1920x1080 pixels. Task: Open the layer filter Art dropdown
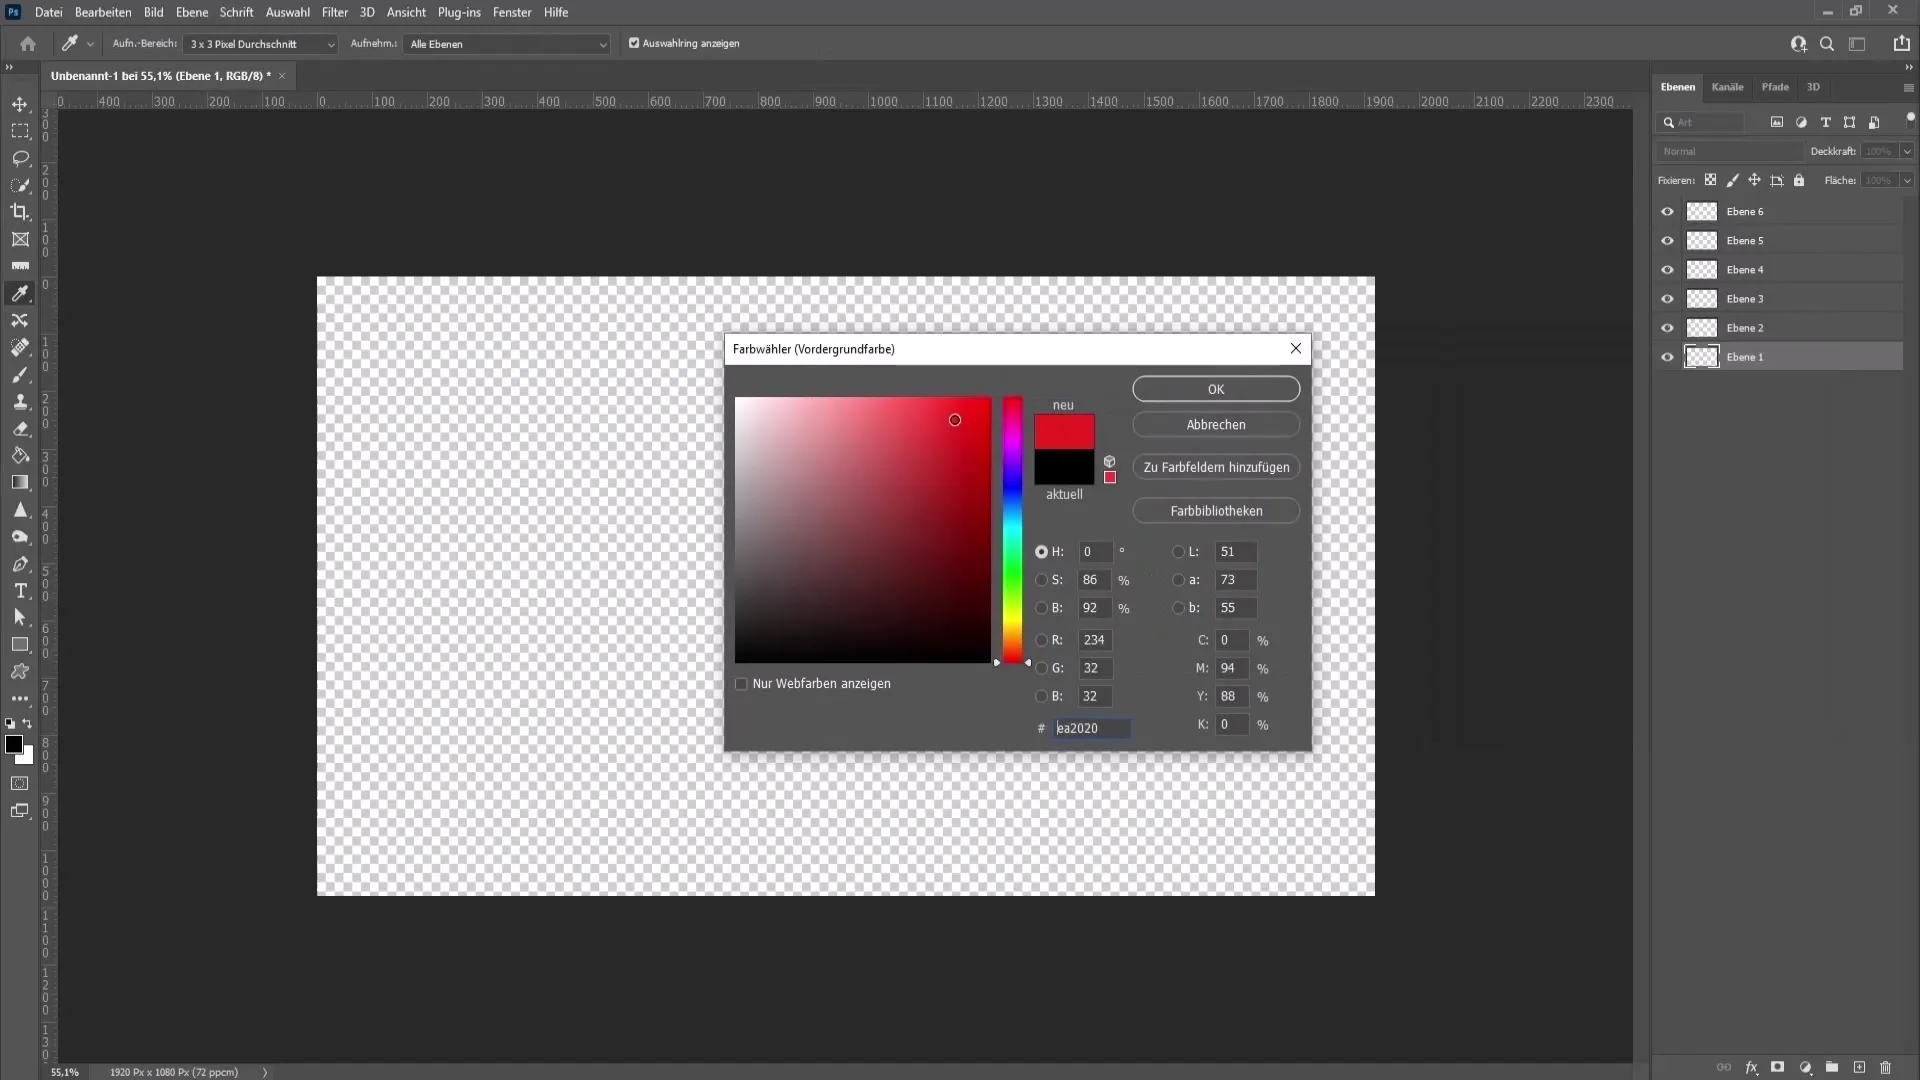[x=1701, y=123]
